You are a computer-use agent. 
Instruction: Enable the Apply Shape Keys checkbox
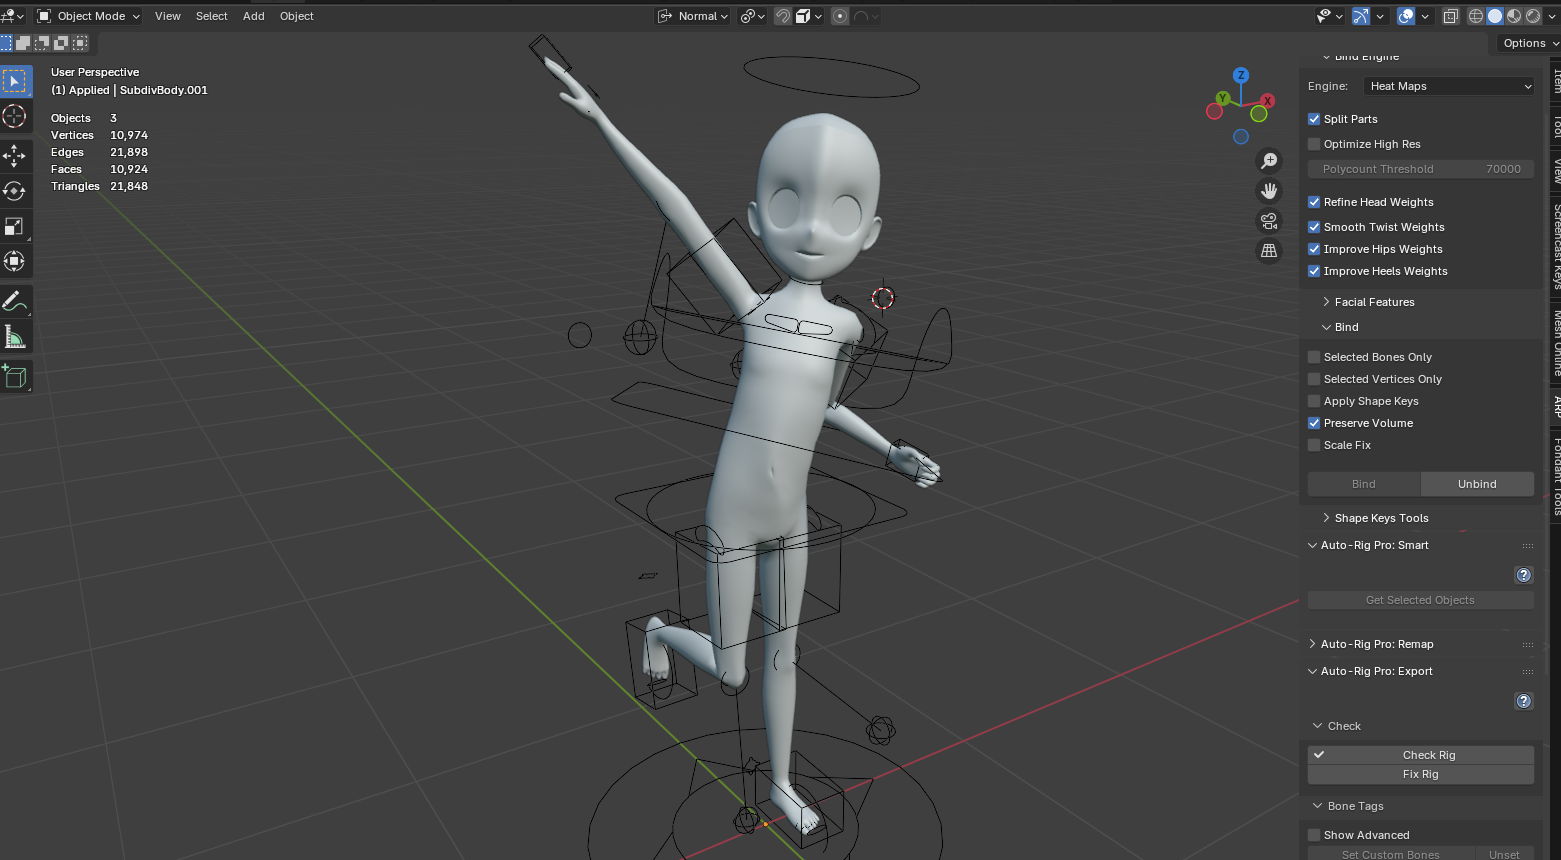[1314, 401]
